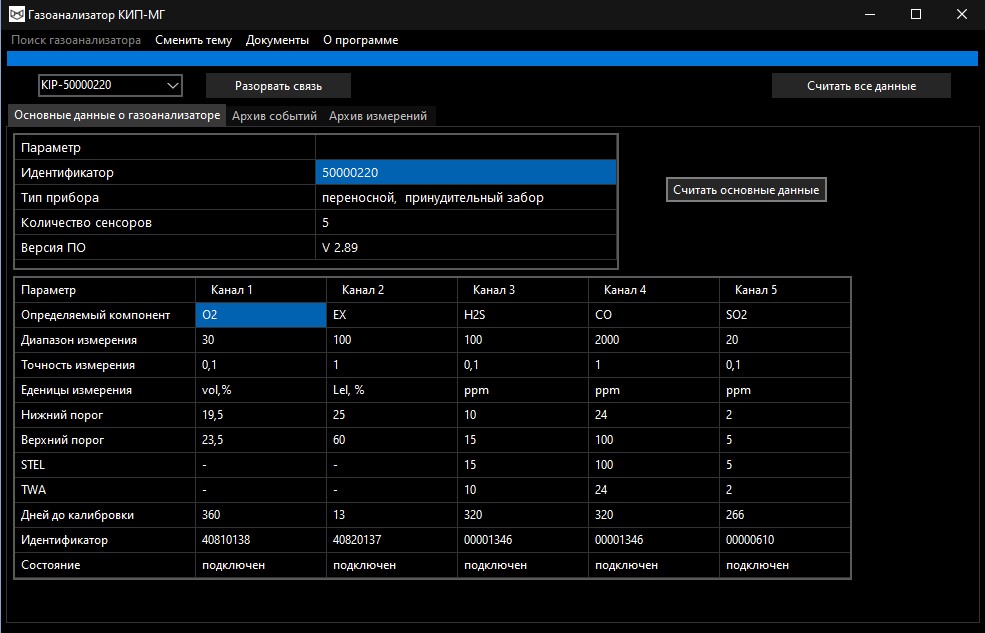
Task: Open the О программе menu
Action: 360,40
